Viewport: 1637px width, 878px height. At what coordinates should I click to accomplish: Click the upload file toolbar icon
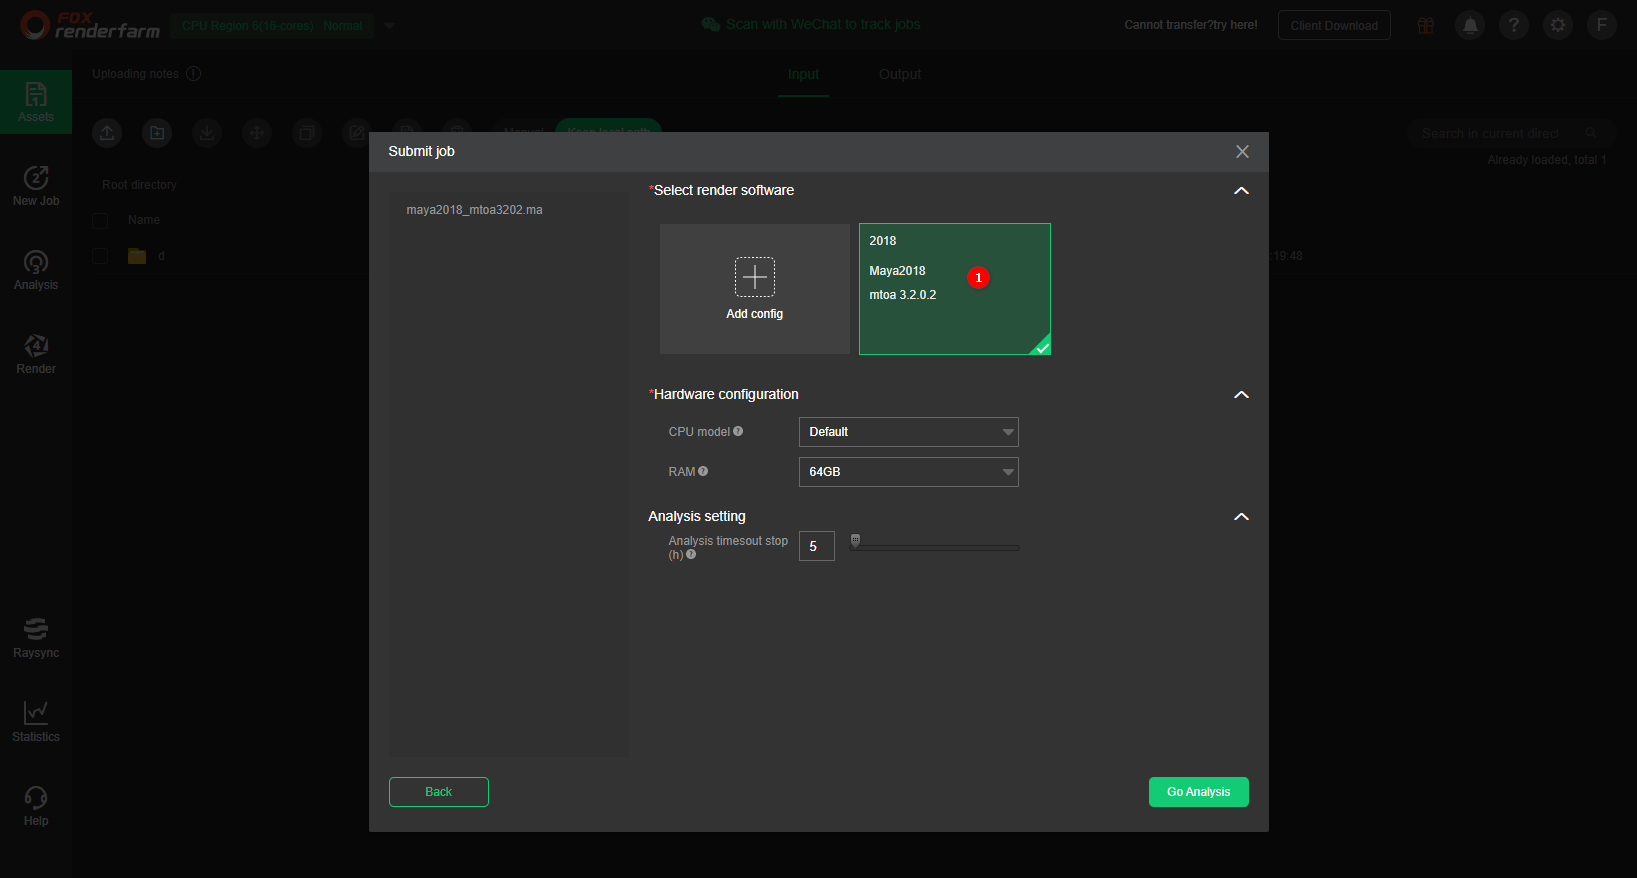107,133
